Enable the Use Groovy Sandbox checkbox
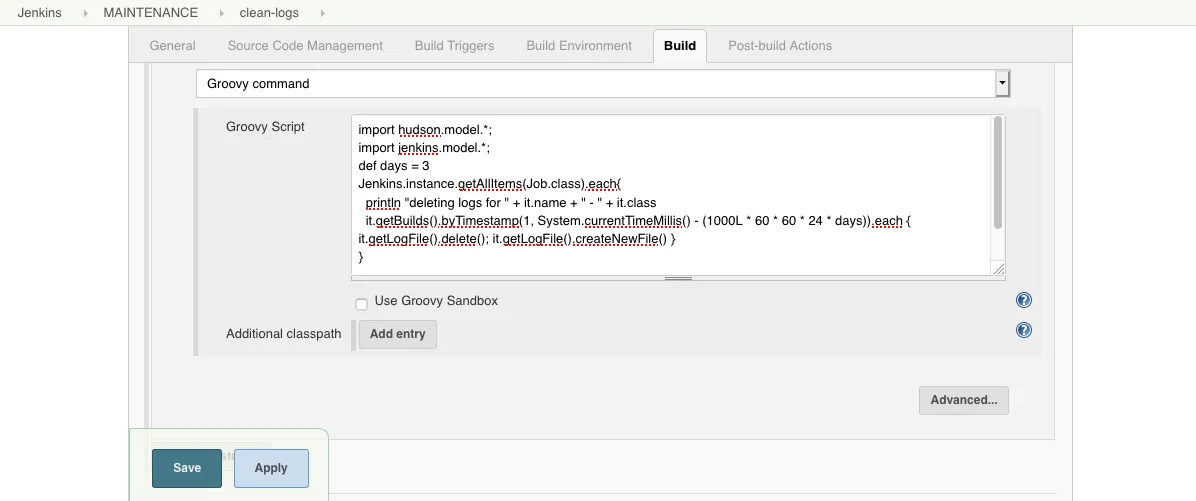Viewport: 1196px width, 501px height. pos(361,303)
